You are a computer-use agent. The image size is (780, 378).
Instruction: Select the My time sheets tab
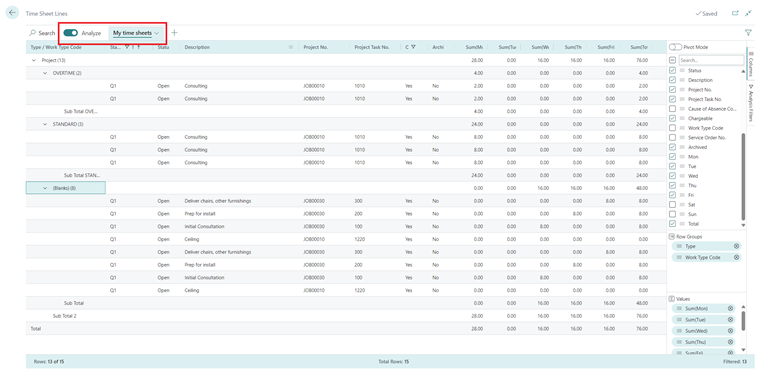(132, 33)
